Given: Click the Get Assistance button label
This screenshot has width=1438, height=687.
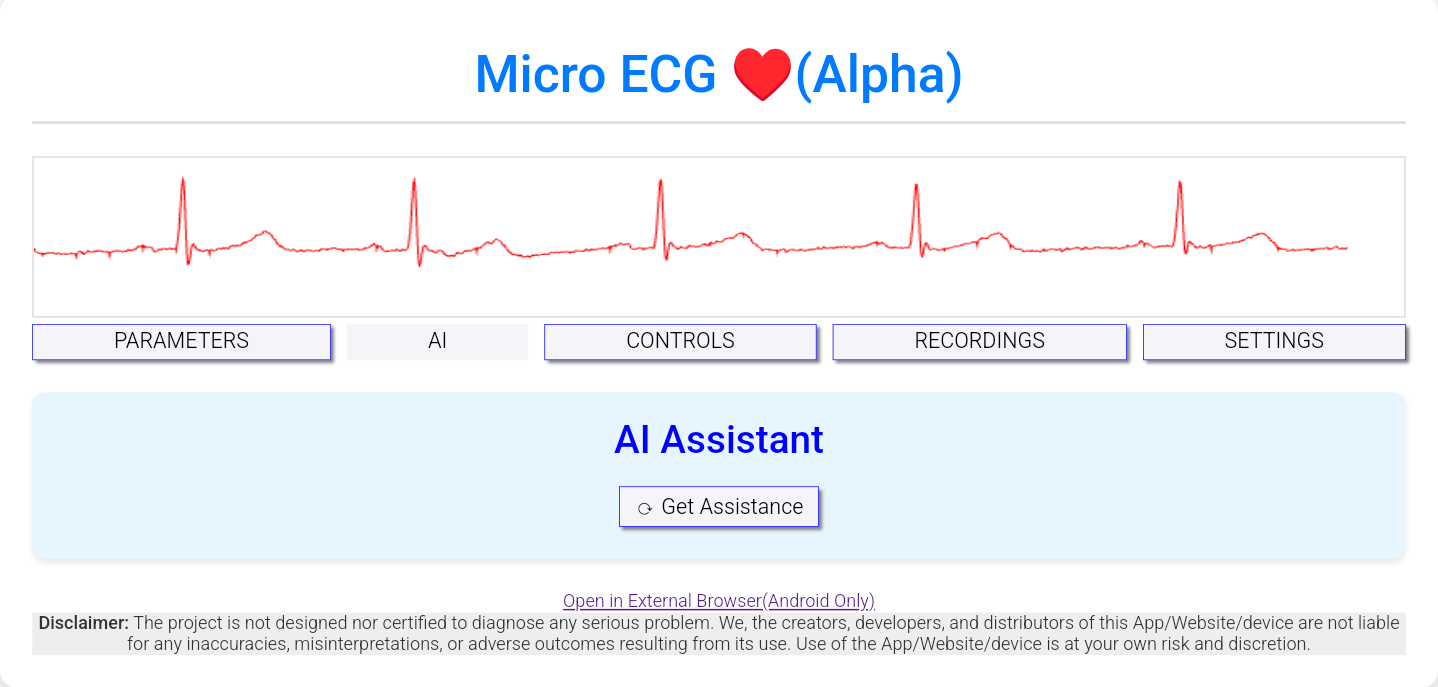Looking at the screenshot, I should coord(732,507).
